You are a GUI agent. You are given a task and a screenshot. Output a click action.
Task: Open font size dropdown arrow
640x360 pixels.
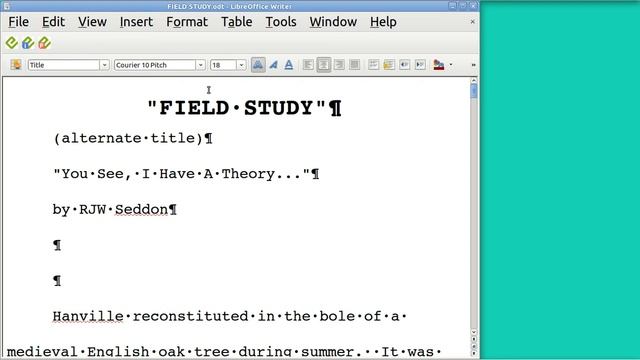[241, 65]
